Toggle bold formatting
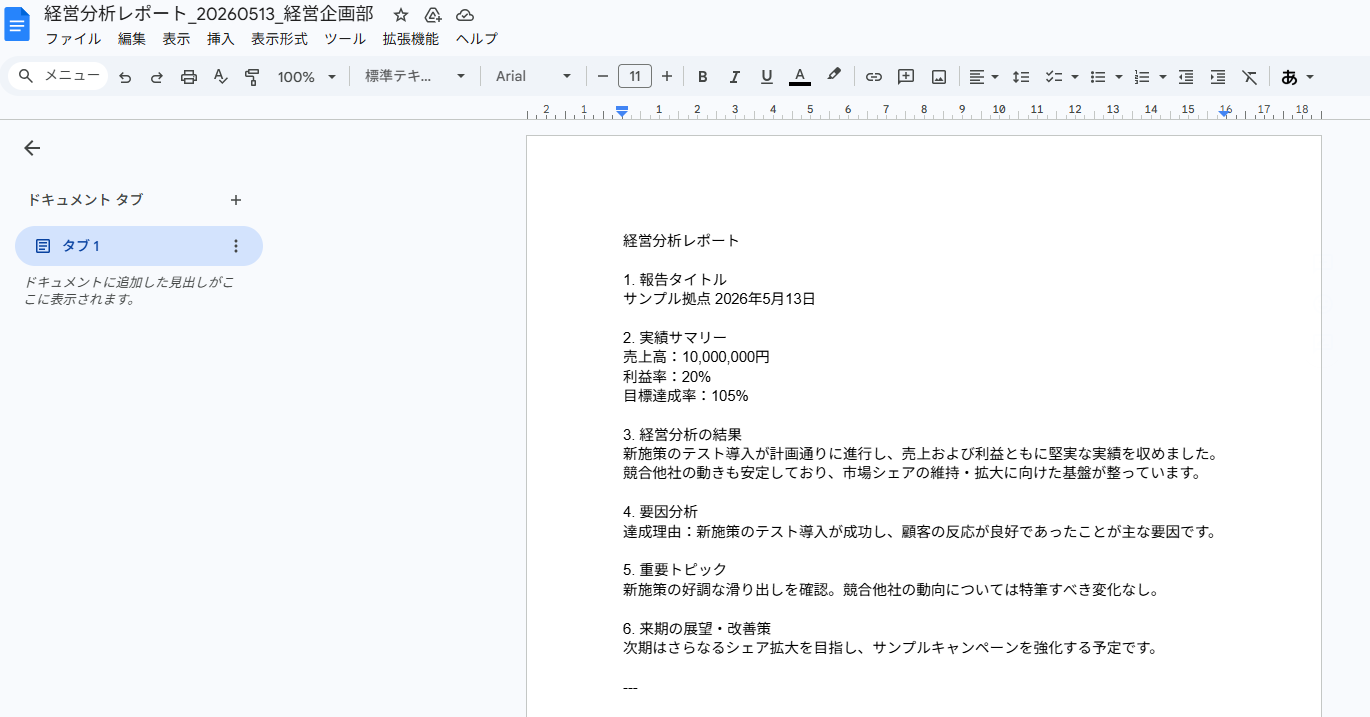Viewport: 1370px width, 717px height. tap(703, 77)
